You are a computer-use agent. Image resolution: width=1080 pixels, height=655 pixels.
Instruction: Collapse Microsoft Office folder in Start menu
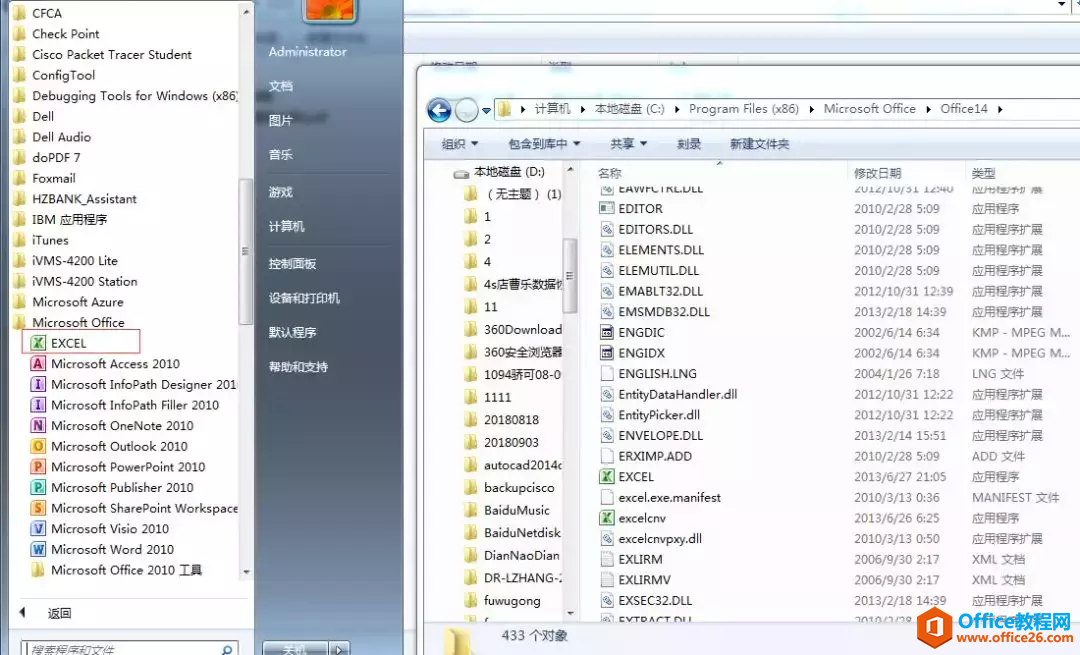[x=69, y=322]
